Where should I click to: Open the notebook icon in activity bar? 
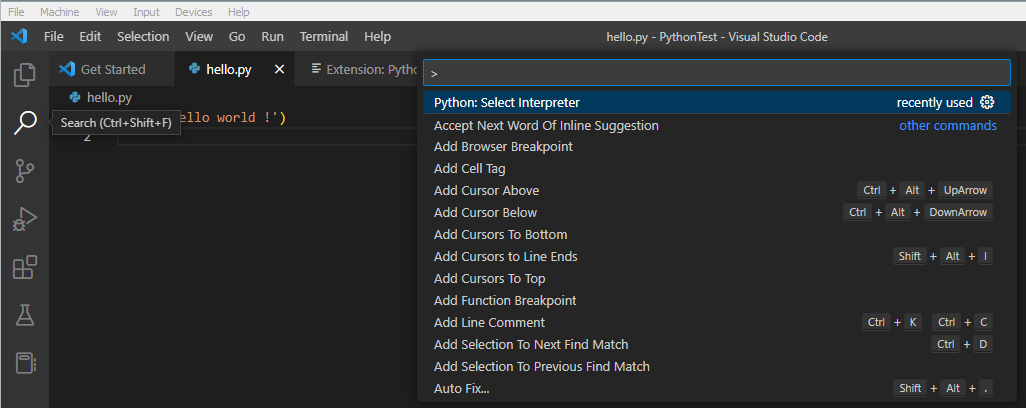(25, 363)
